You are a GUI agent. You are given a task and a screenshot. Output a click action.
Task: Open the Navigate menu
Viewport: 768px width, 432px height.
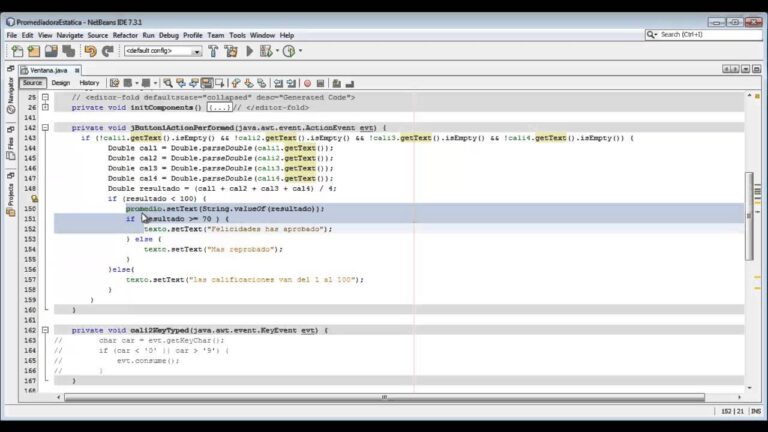[70, 35]
